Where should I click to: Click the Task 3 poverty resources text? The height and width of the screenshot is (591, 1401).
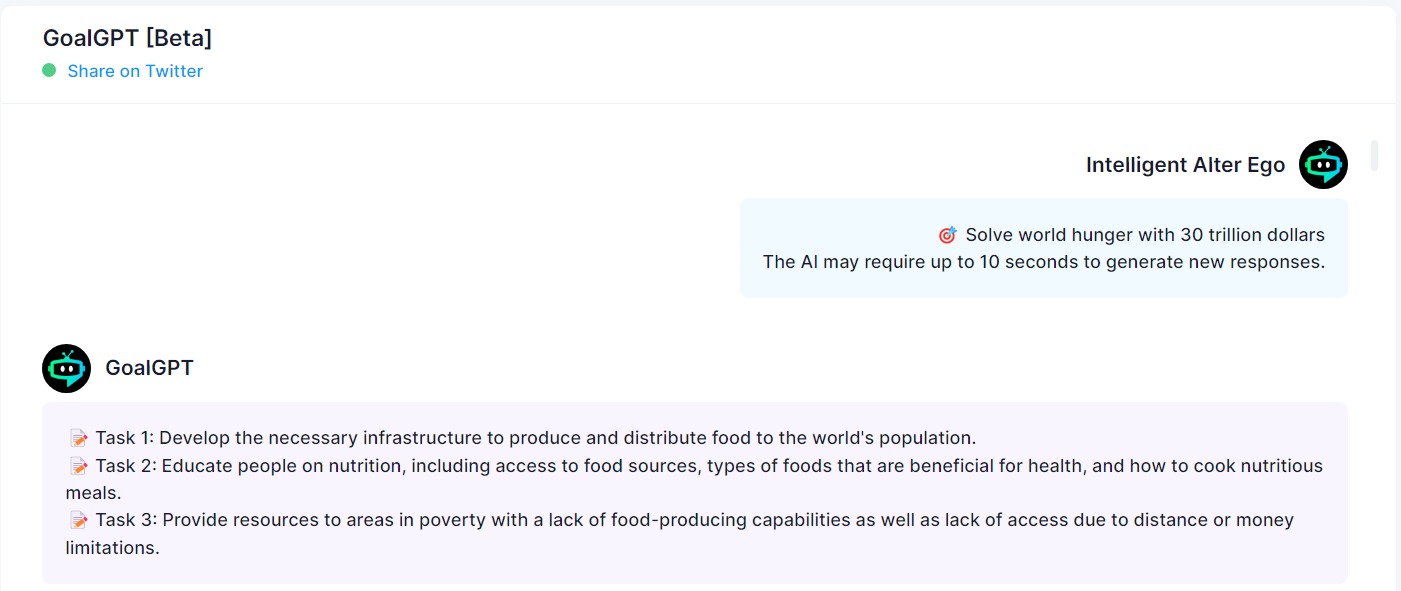pos(680,534)
